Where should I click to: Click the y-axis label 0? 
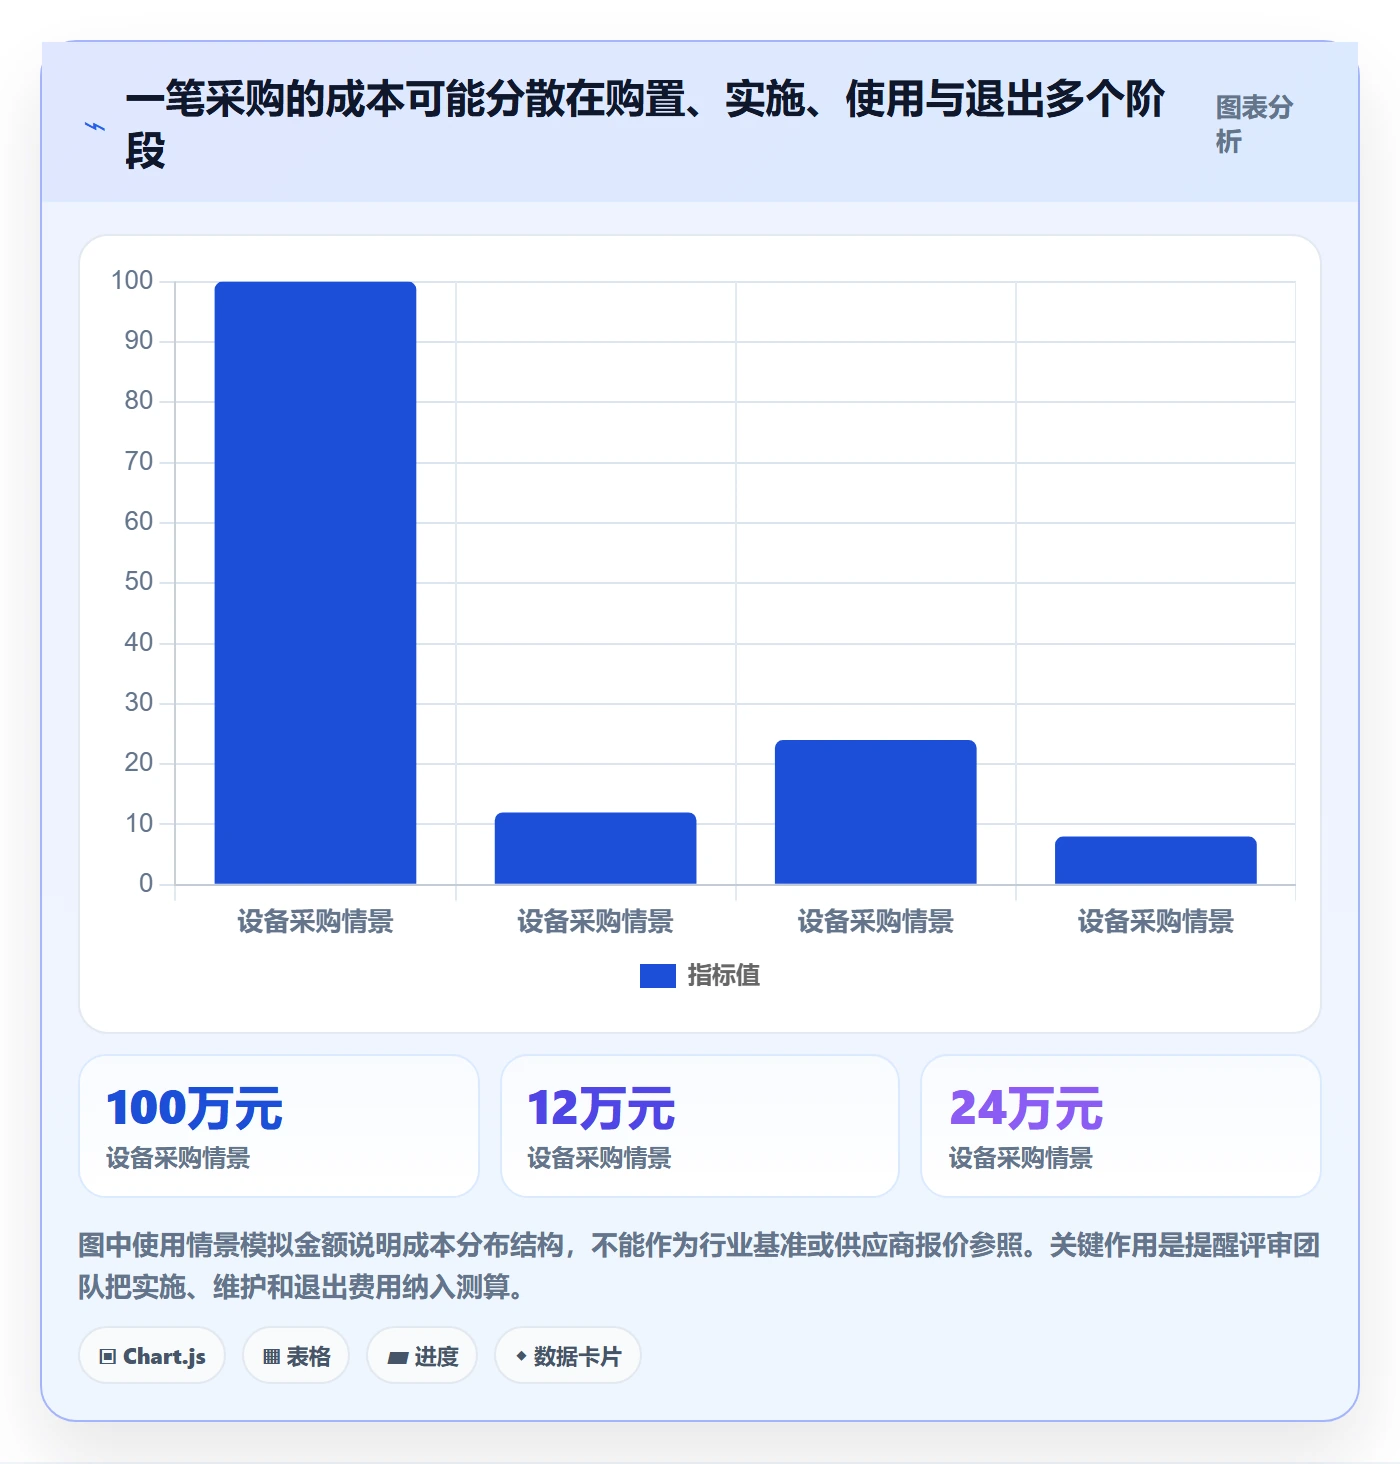pos(146,884)
